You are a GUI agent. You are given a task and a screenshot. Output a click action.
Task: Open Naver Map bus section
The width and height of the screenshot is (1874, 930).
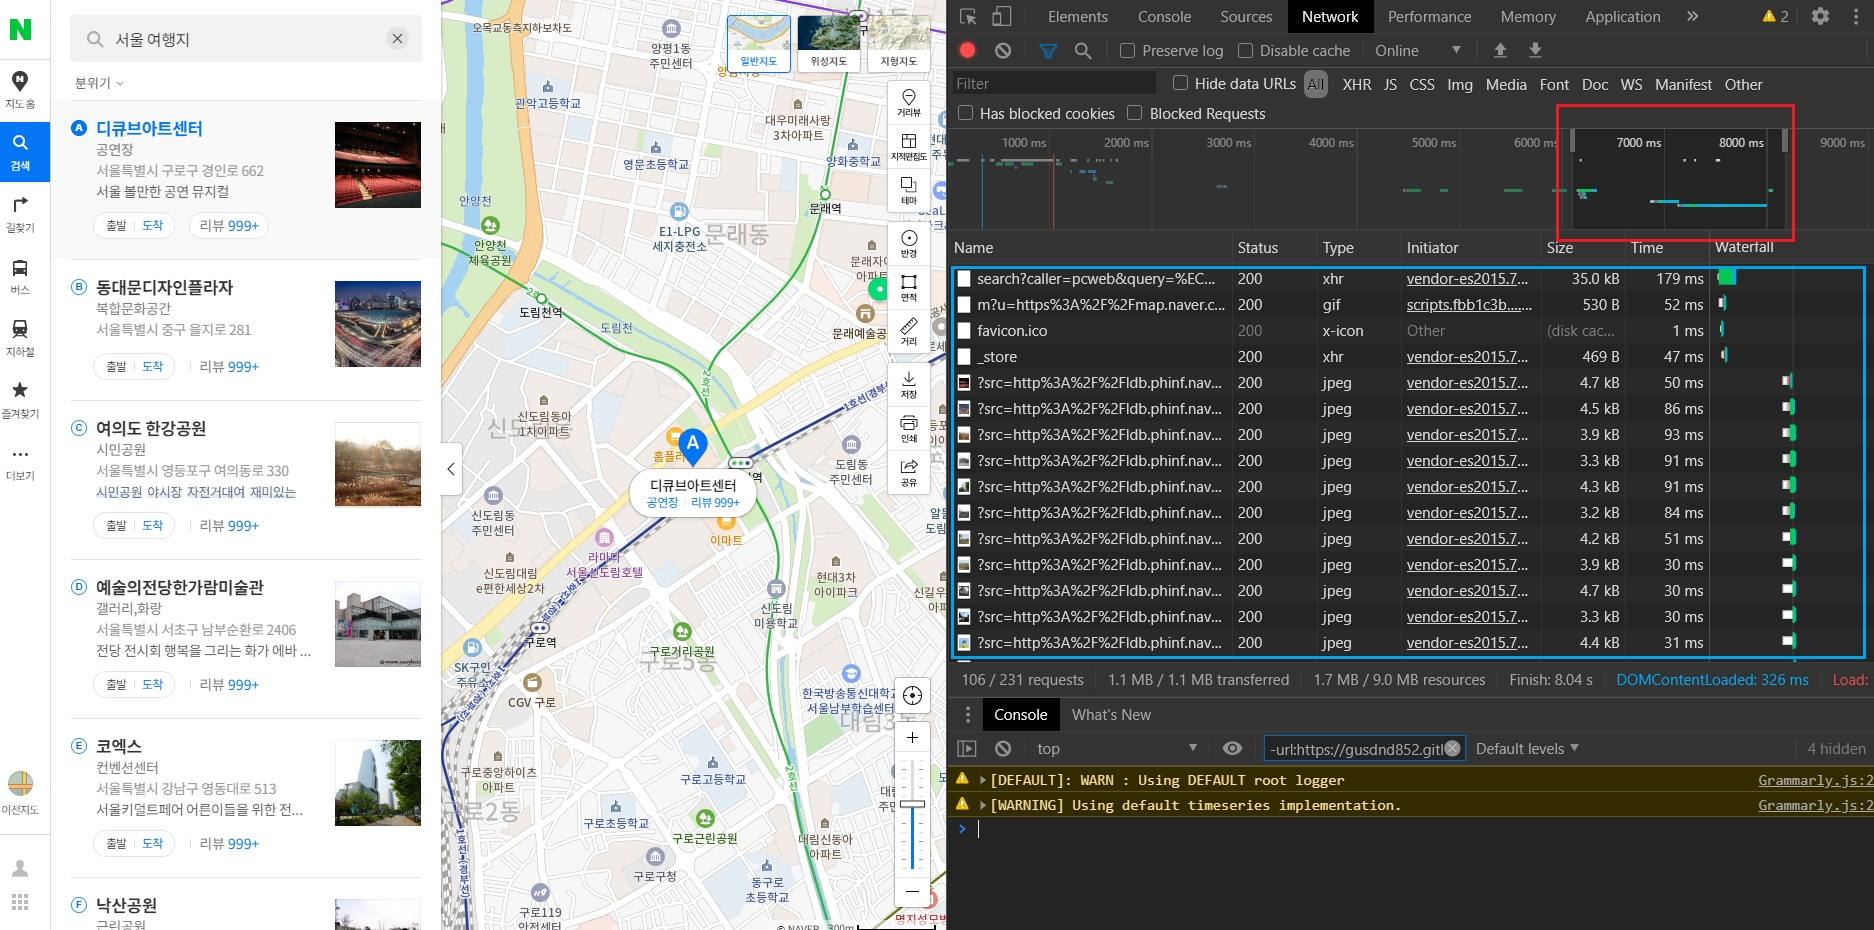(x=20, y=276)
